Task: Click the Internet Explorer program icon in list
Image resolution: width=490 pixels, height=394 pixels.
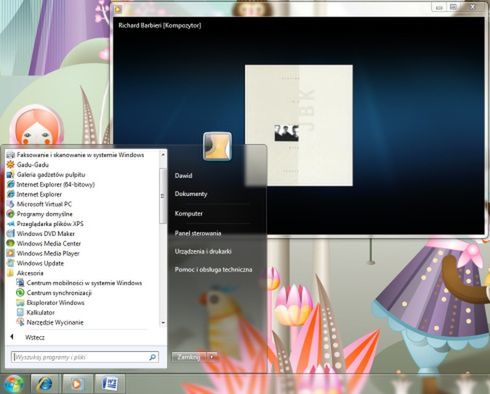Action: (x=11, y=194)
